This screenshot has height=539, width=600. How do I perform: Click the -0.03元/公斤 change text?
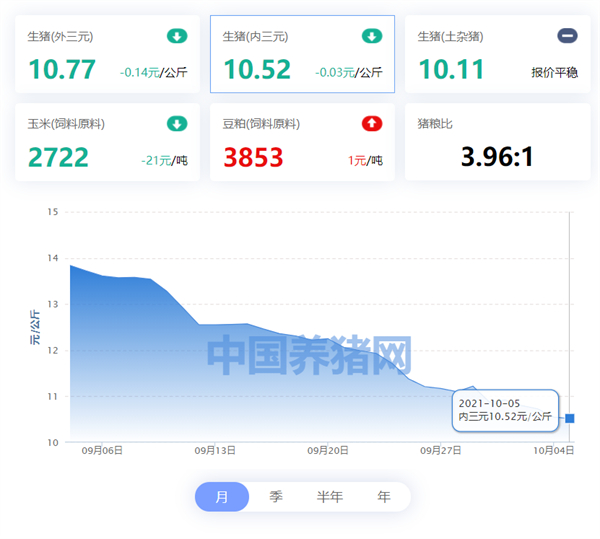[349, 72]
